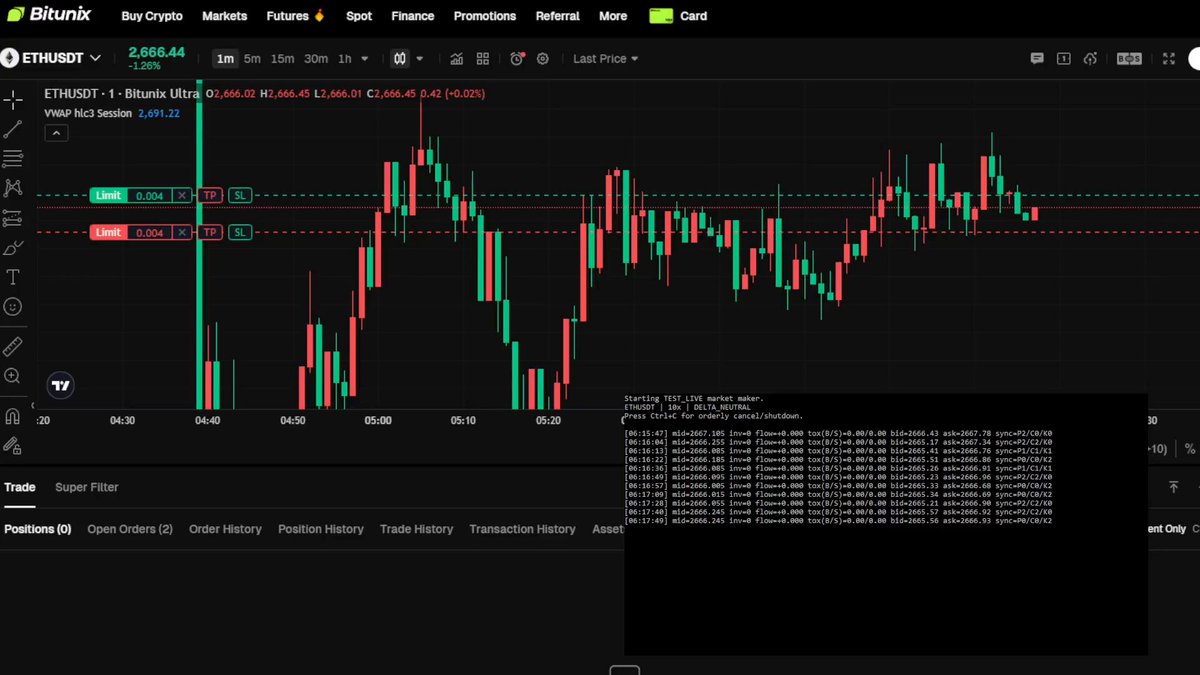Select the 5m timeframe
Image resolution: width=1200 pixels, height=675 pixels.
(252, 59)
